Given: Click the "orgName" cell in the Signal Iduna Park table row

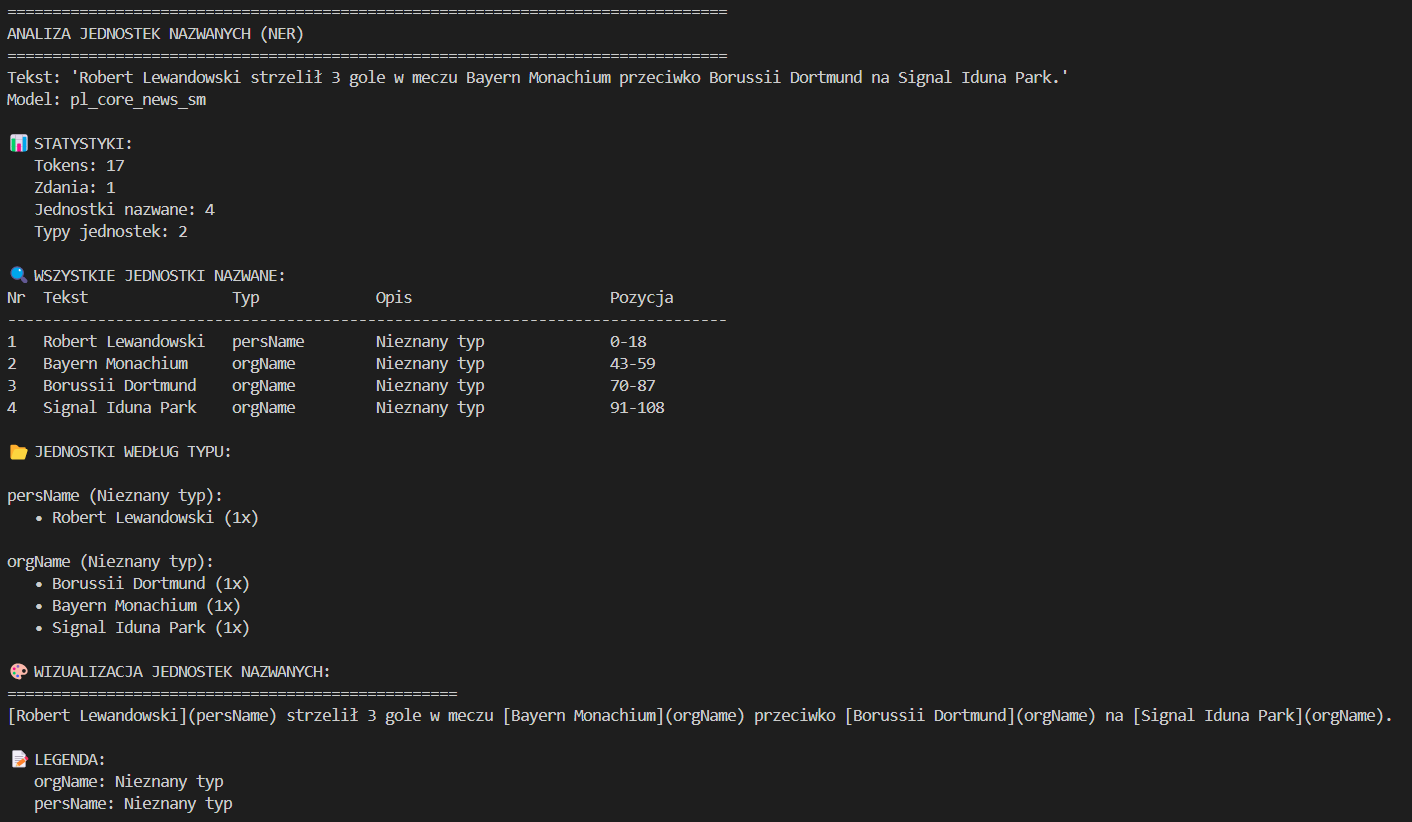Looking at the screenshot, I should (264, 408).
